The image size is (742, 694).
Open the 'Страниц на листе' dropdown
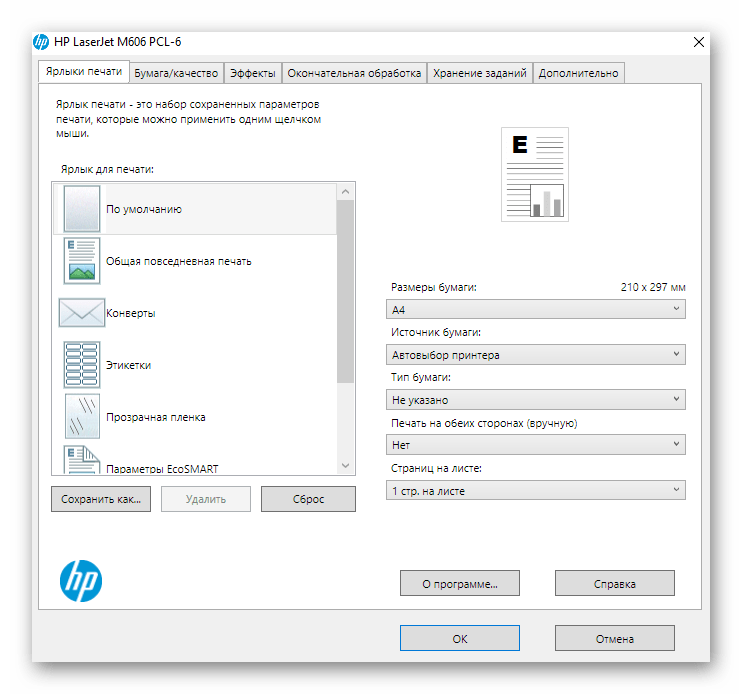[x=536, y=490]
